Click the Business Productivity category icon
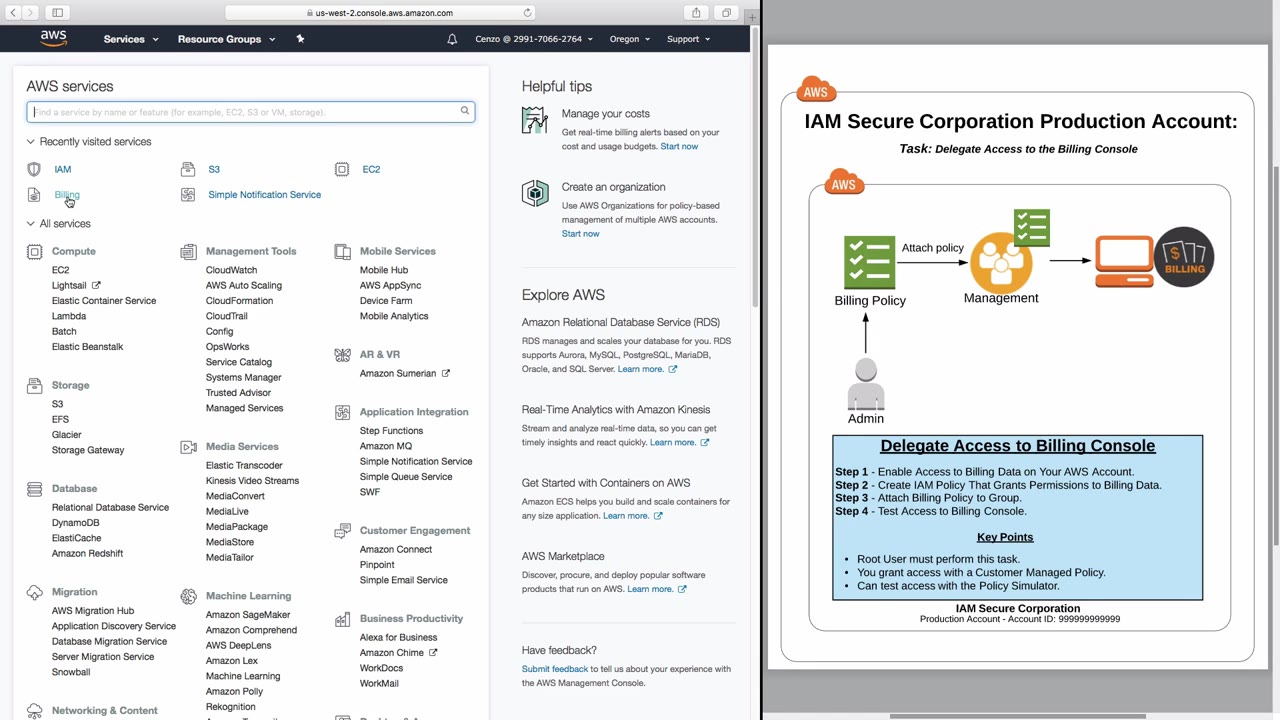Viewport: 1280px width, 720px height. 342,619
